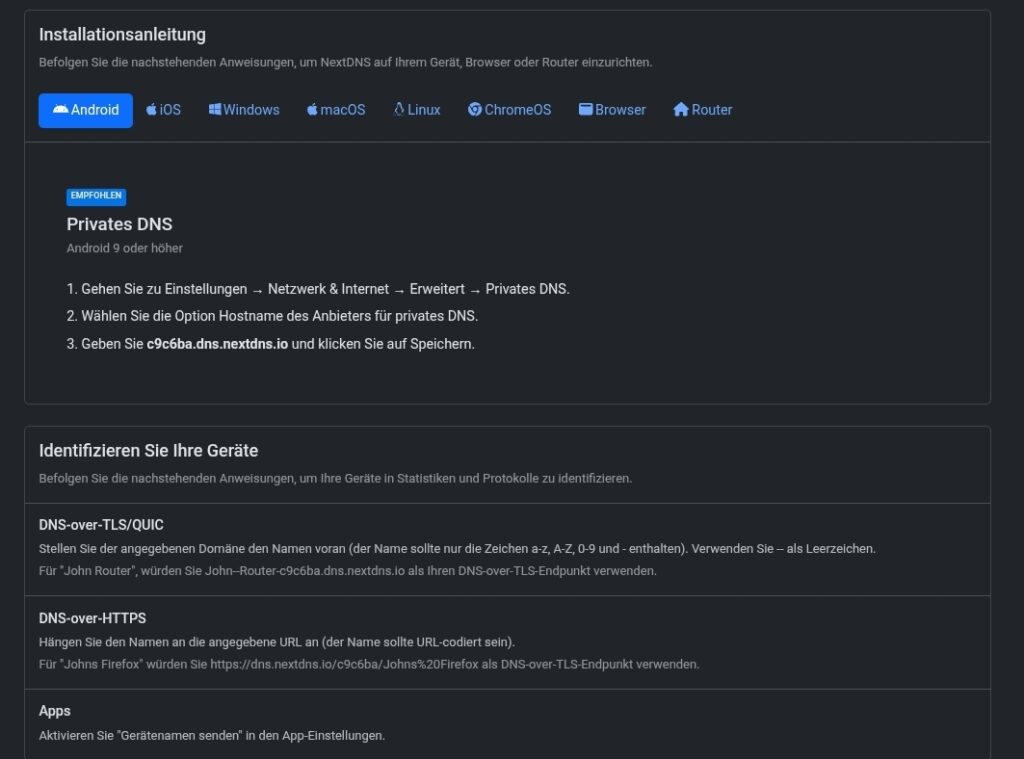Click the EMPFOHLEN badge

96,197
